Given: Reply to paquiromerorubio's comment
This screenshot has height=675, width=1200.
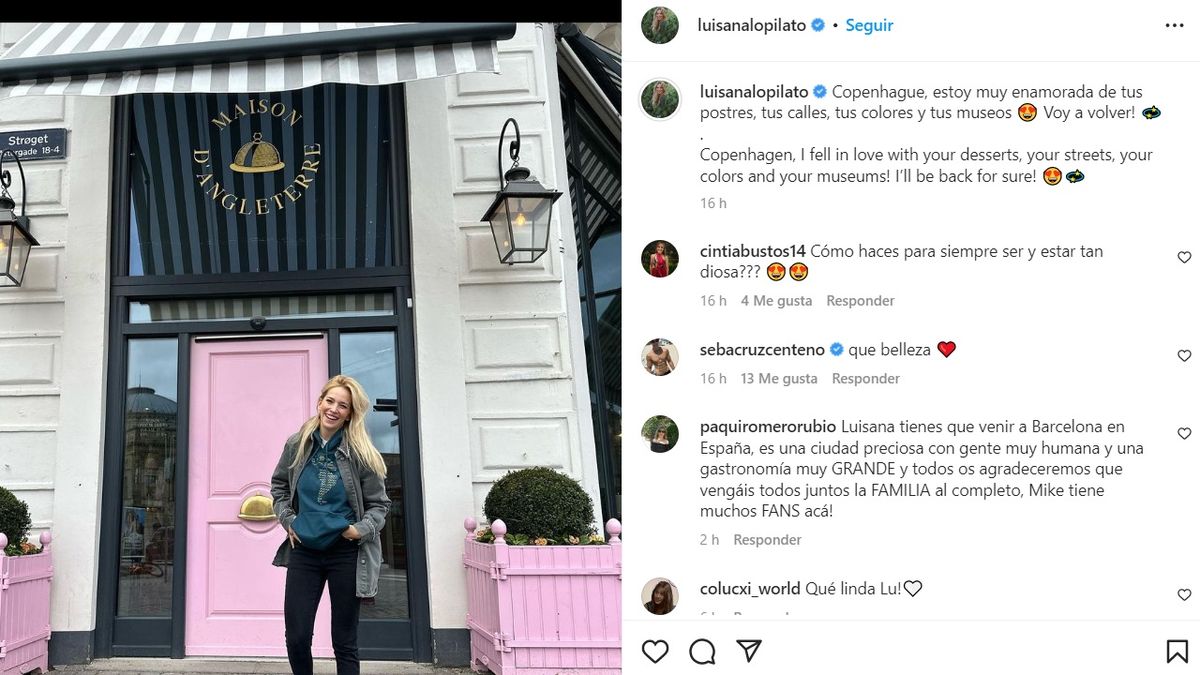Looking at the screenshot, I should coord(767,540).
